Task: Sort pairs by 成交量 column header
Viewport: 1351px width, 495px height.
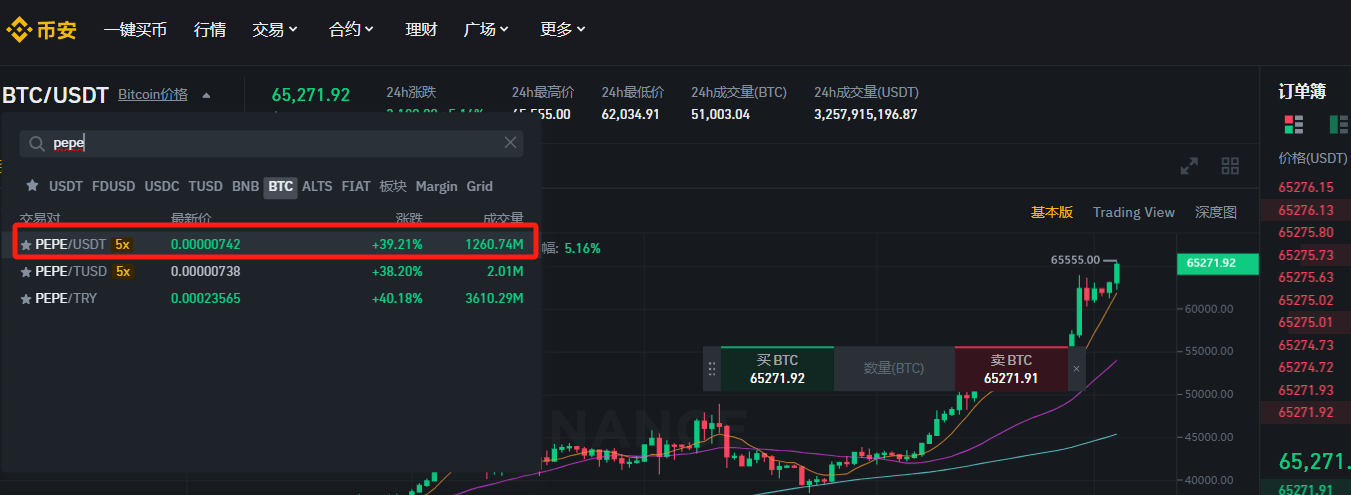Action: click(503, 217)
